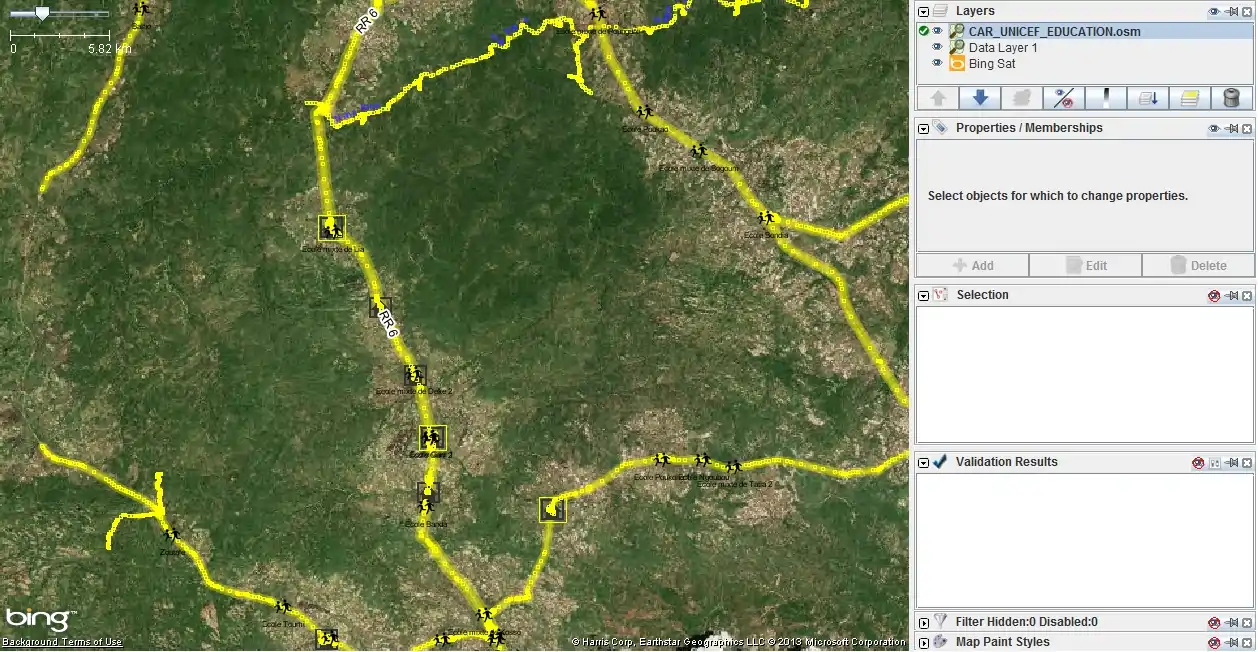Hide the Bing Sat imagery layer

938,64
